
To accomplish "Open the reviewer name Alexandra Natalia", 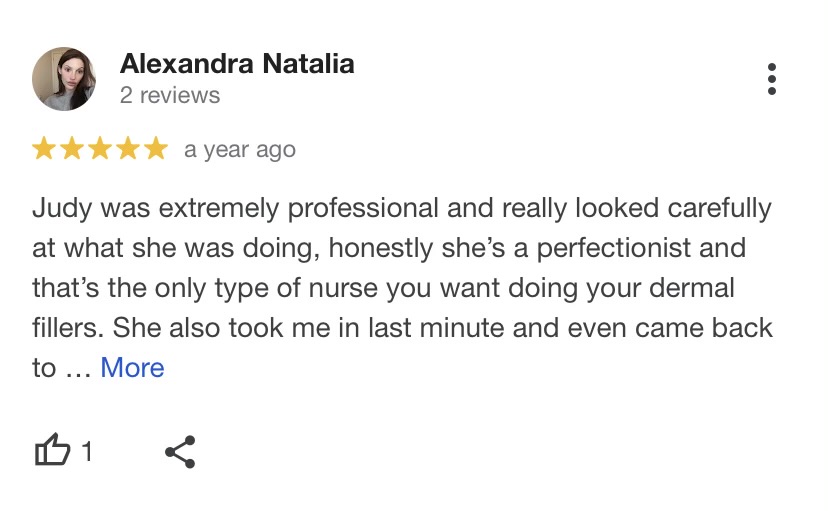I will (237, 64).
